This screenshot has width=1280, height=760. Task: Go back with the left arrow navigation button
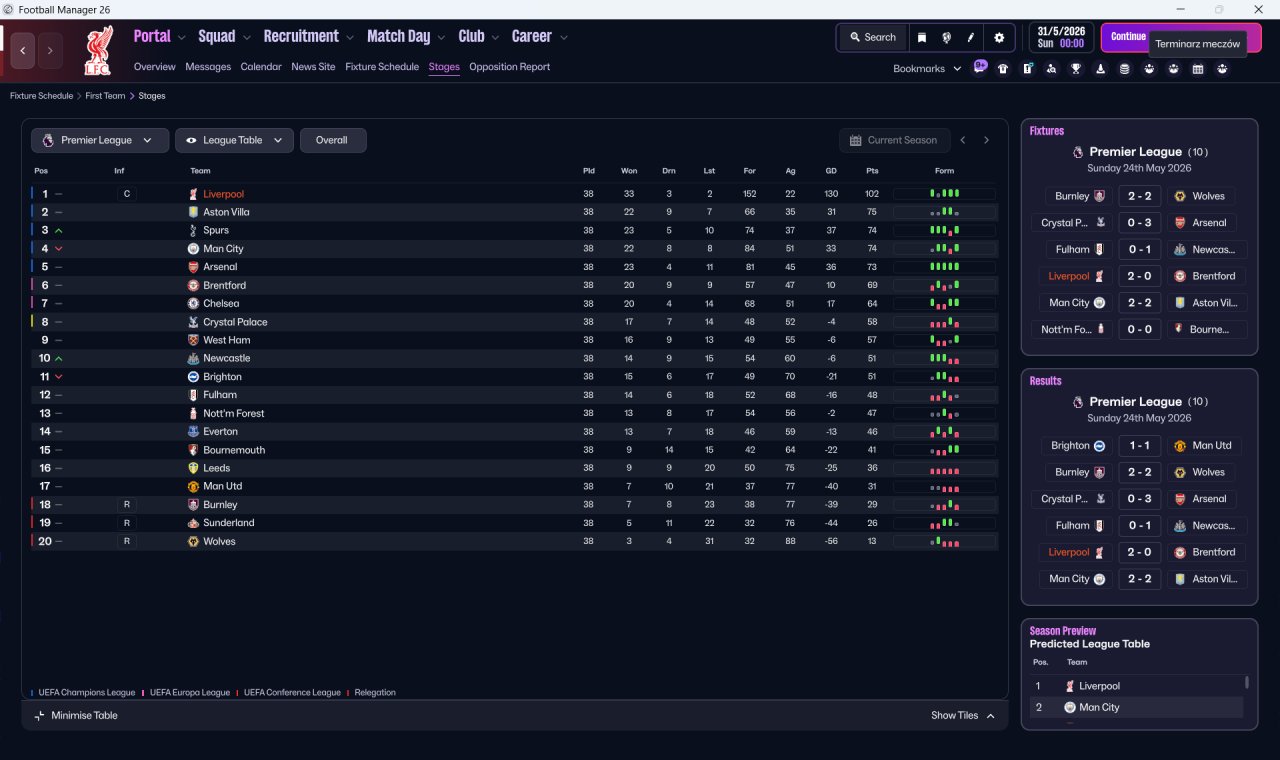[x=23, y=50]
